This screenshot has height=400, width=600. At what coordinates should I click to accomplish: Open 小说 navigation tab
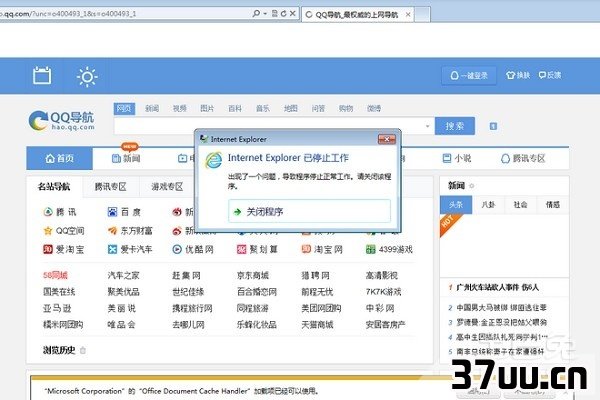coord(457,158)
